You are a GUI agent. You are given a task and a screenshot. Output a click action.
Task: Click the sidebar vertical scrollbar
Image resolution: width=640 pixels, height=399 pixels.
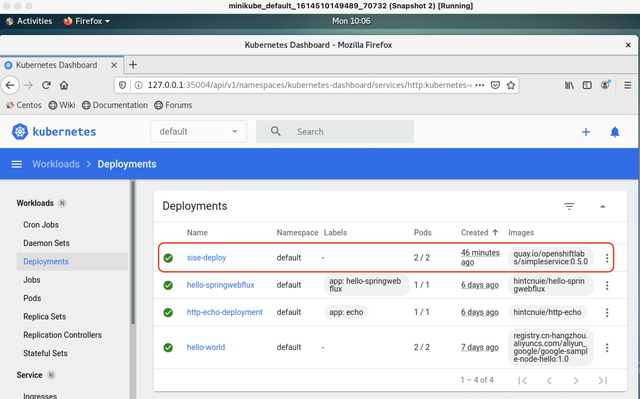point(133,253)
